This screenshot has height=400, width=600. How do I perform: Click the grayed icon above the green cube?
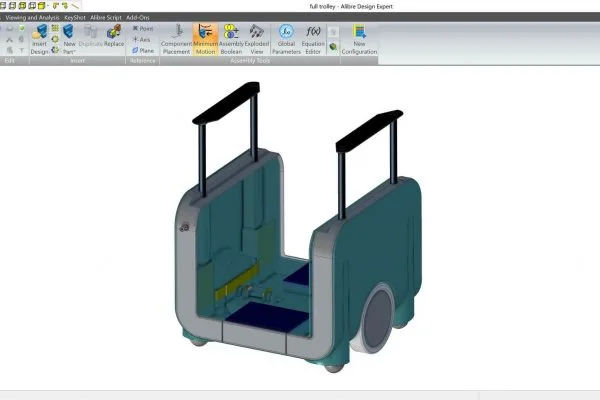pos(333,32)
